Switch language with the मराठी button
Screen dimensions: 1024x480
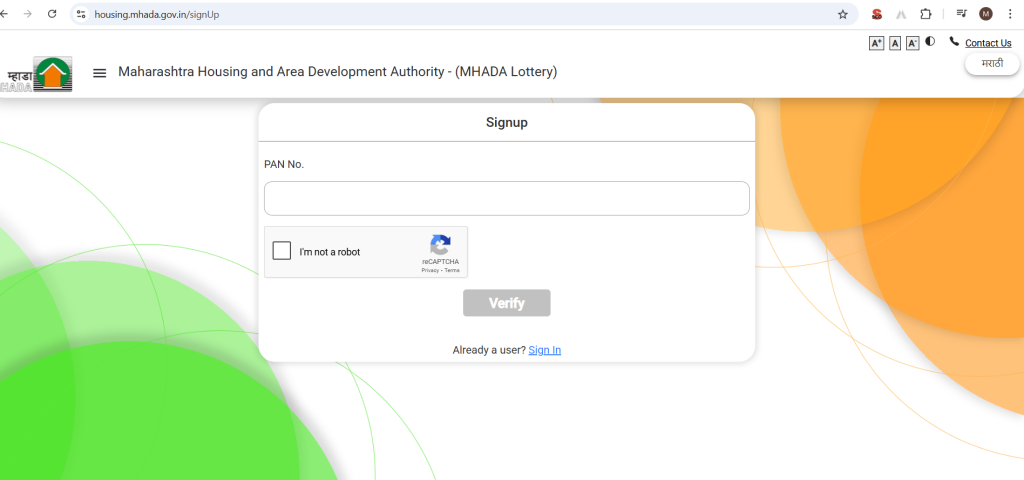coord(992,64)
